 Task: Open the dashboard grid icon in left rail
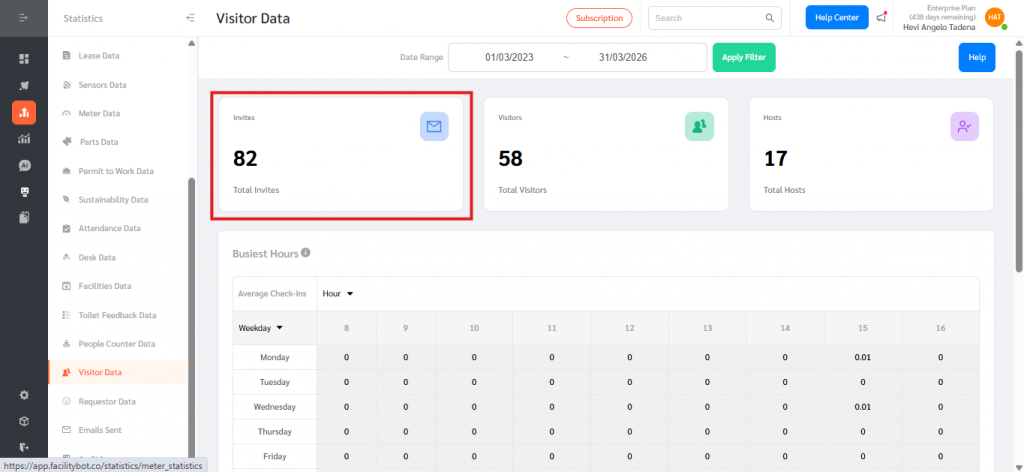[24, 59]
